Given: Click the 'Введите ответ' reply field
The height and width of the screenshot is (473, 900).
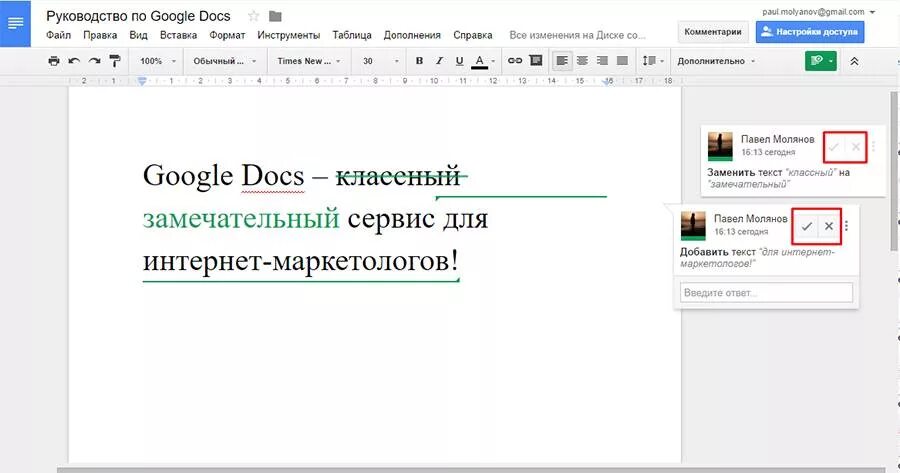Looking at the screenshot, I should point(766,292).
